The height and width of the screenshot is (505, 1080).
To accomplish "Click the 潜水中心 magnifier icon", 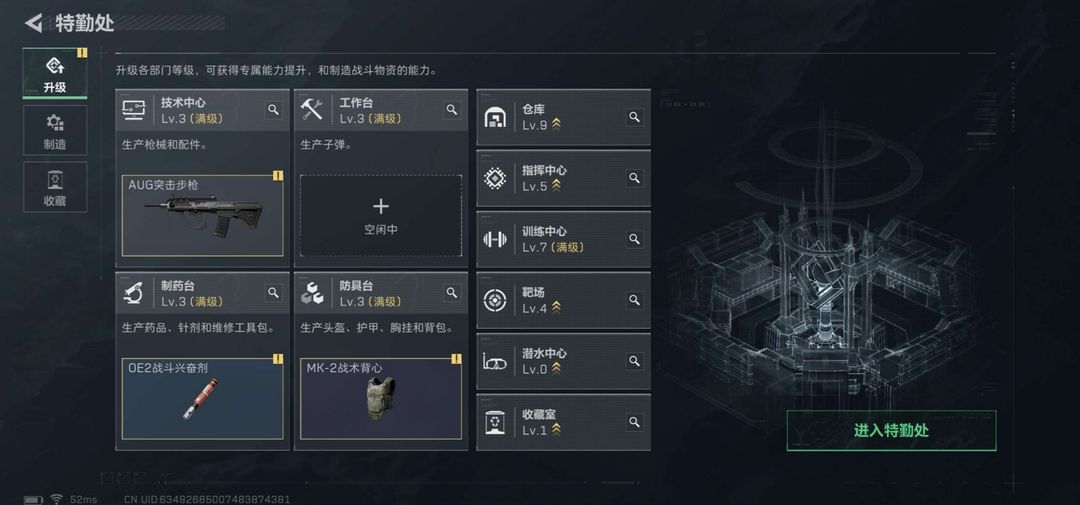I will (x=634, y=361).
